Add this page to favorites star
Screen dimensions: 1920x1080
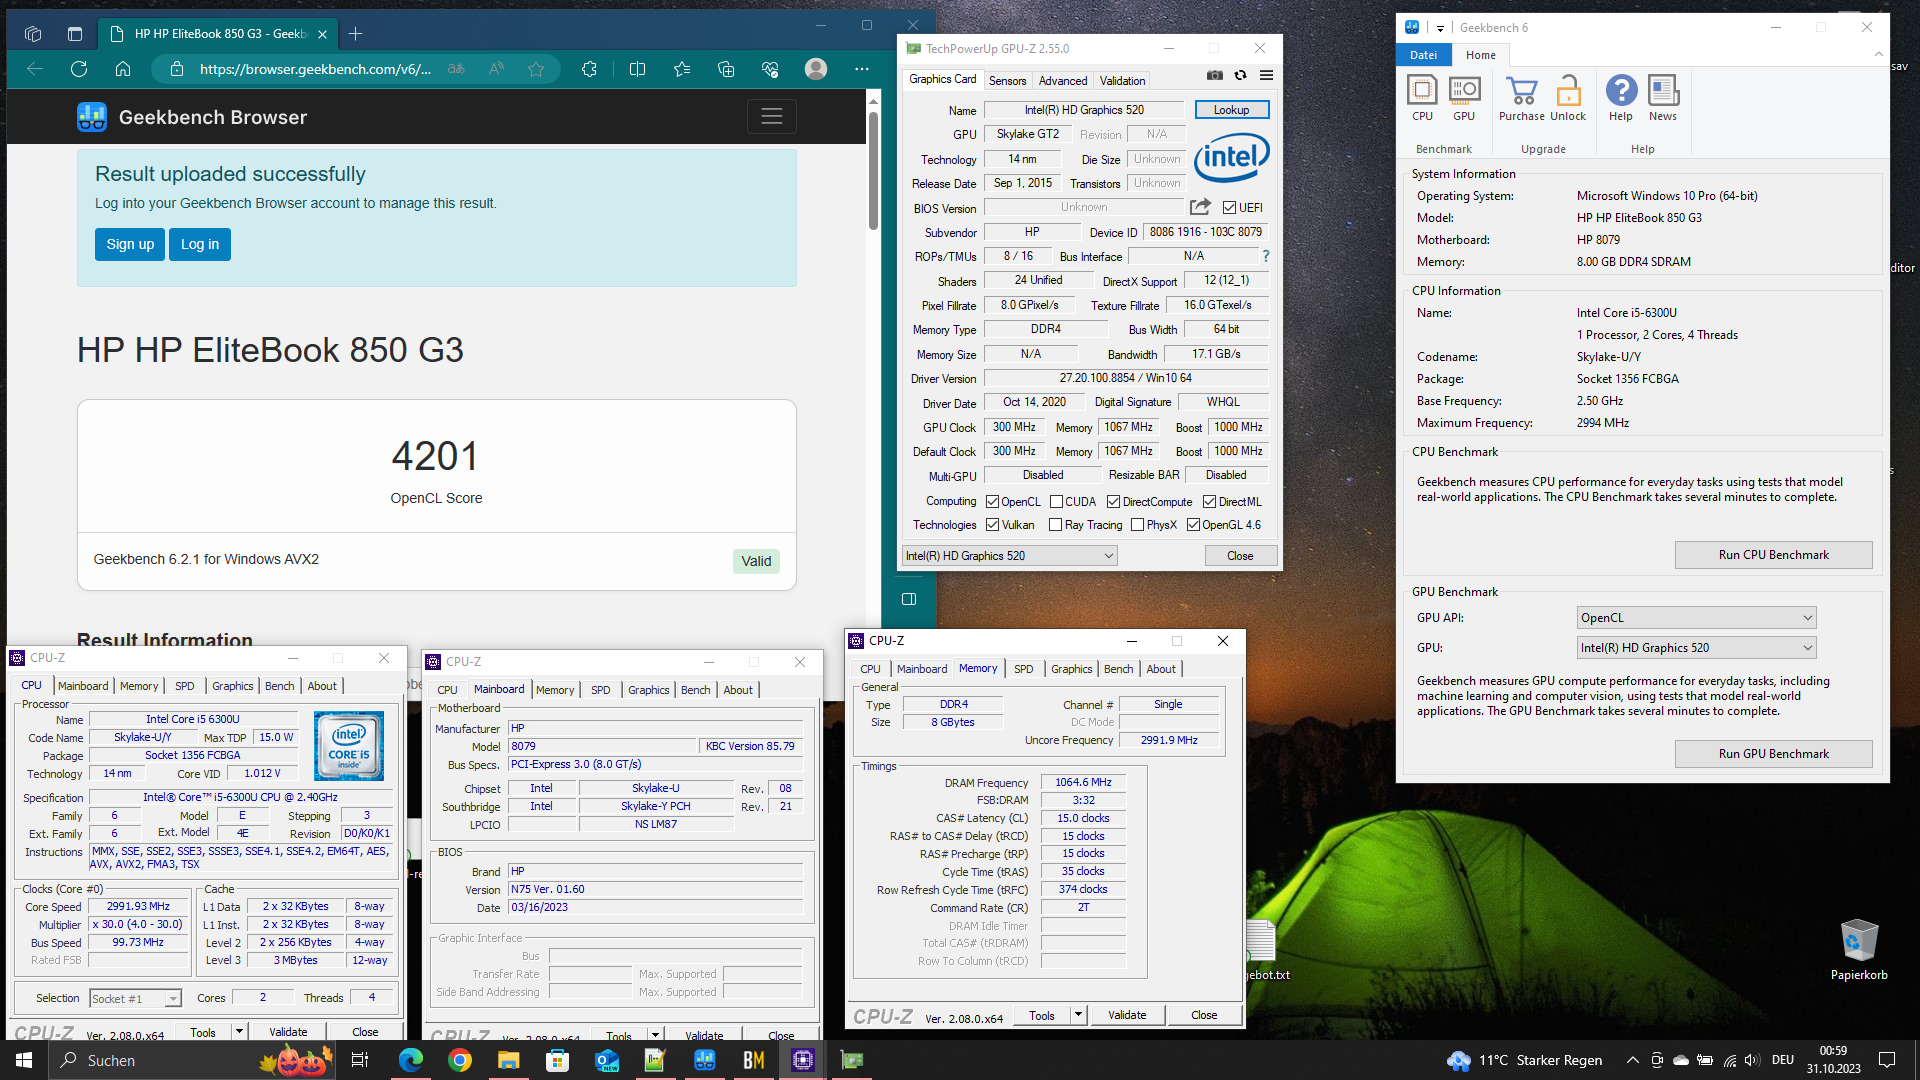(x=536, y=69)
